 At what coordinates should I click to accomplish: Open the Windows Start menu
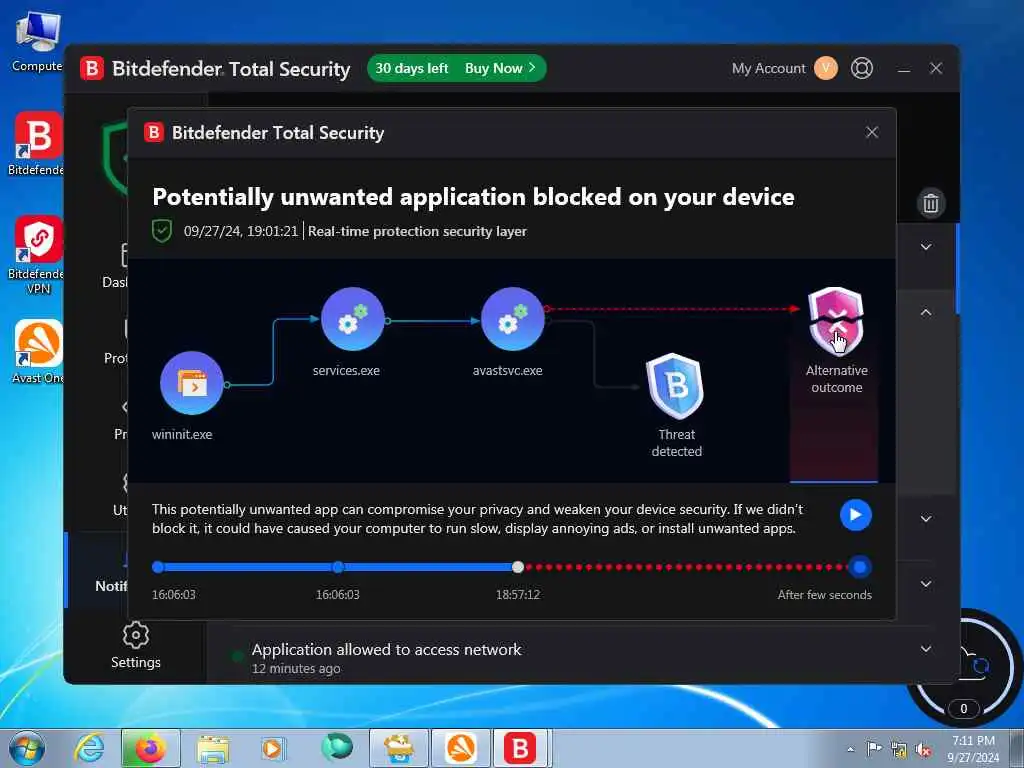tap(27, 748)
